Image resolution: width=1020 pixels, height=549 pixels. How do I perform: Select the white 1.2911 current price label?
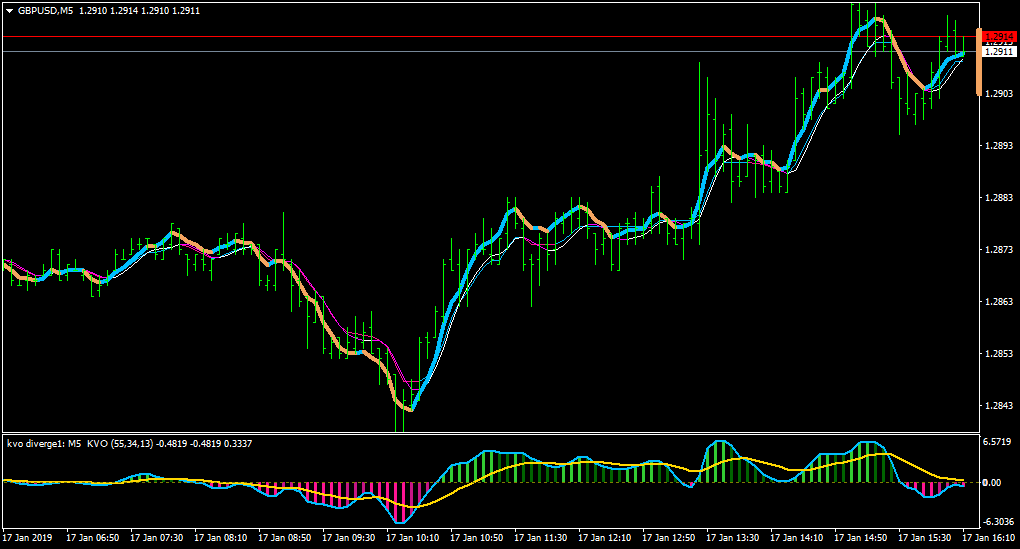click(x=999, y=51)
